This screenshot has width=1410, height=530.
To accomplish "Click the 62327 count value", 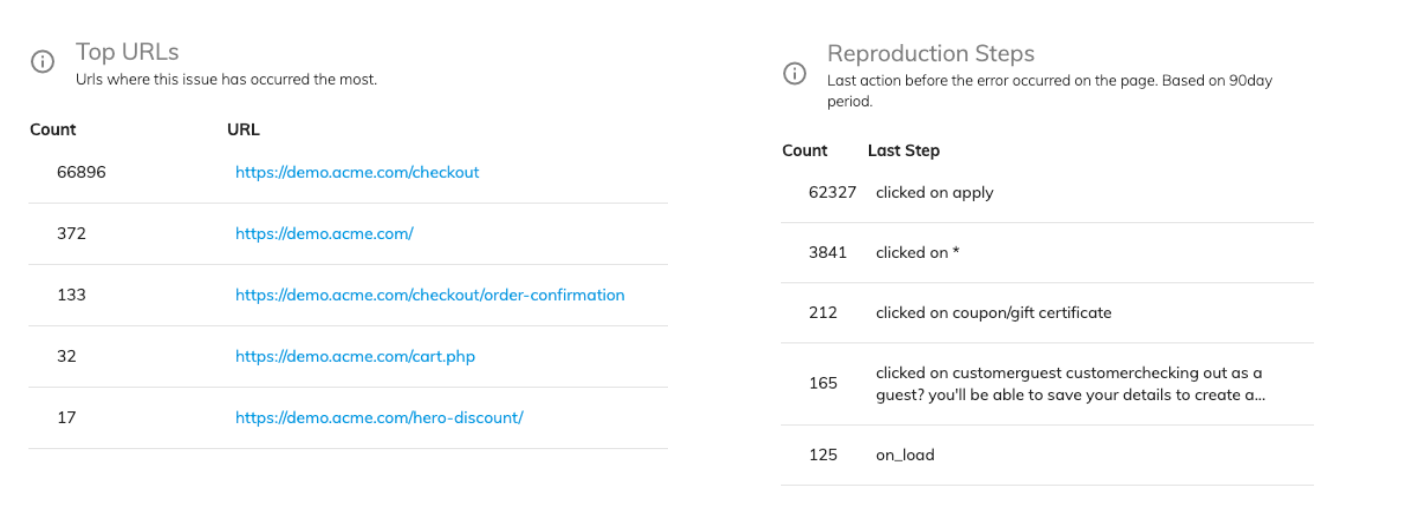I will pyautogui.click(x=833, y=192).
